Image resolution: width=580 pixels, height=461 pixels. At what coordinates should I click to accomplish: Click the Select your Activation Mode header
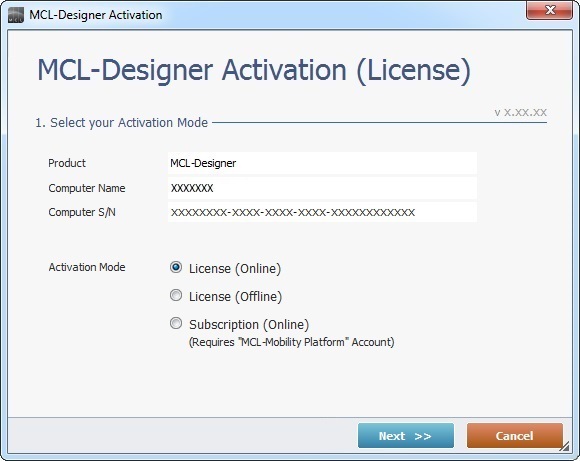pyautogui.click(x=122, y=122)
